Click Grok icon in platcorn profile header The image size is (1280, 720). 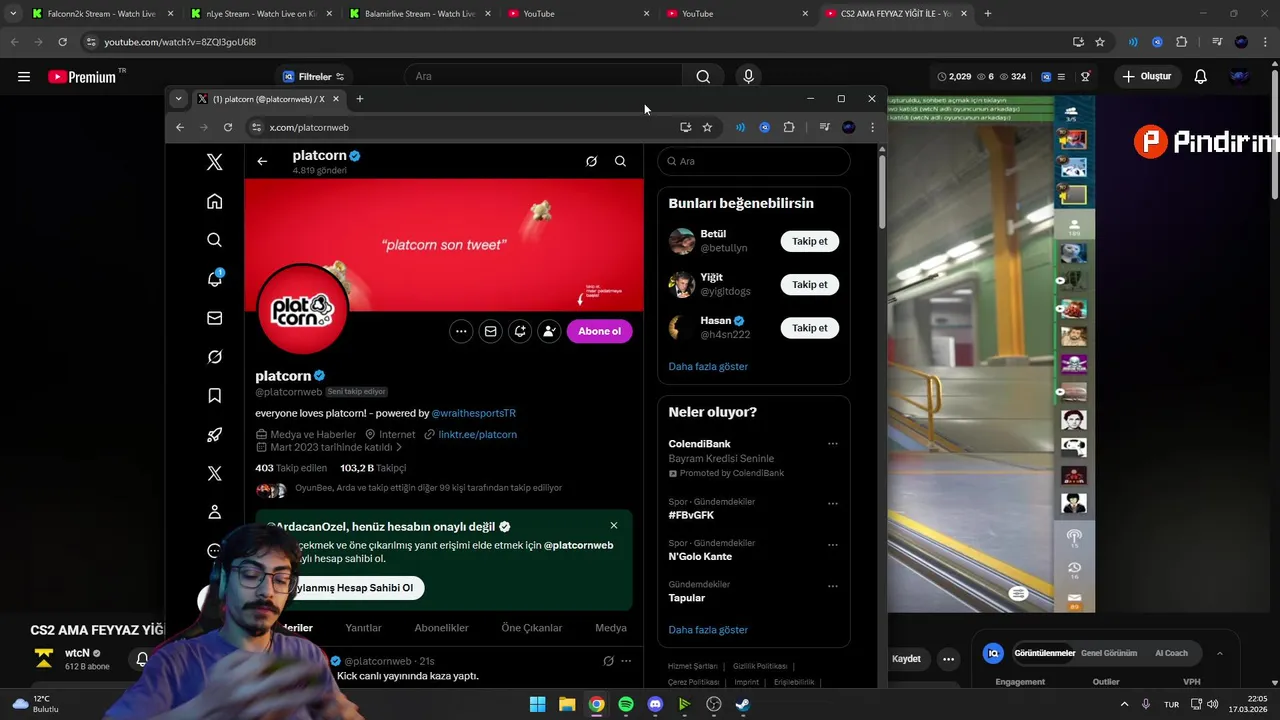click(591, 161)
